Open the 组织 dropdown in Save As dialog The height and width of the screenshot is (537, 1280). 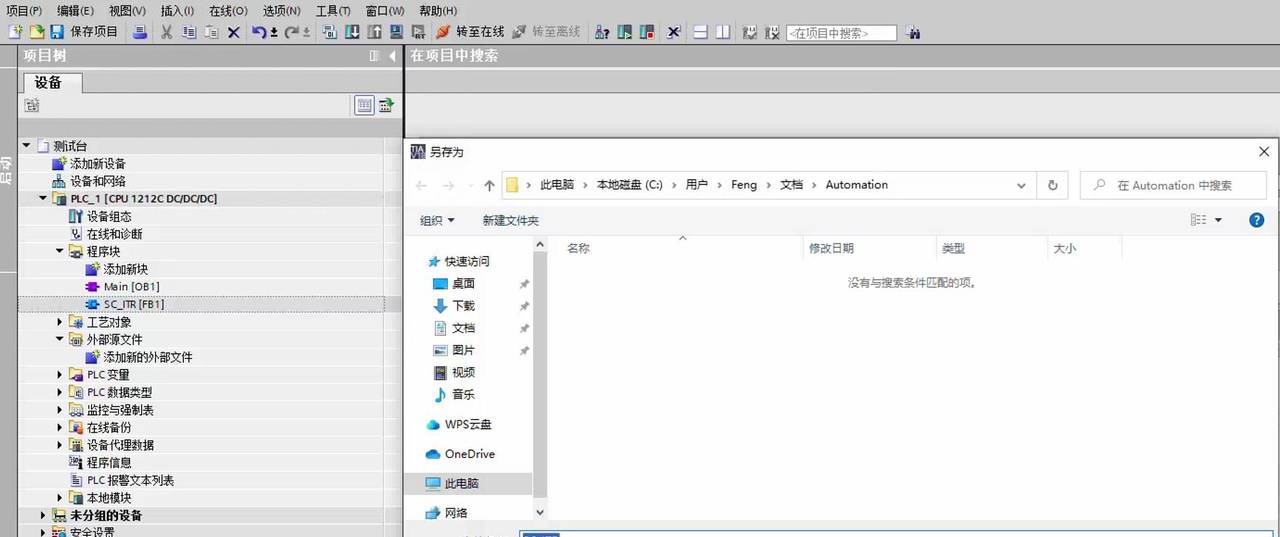[x=437, y=220]
